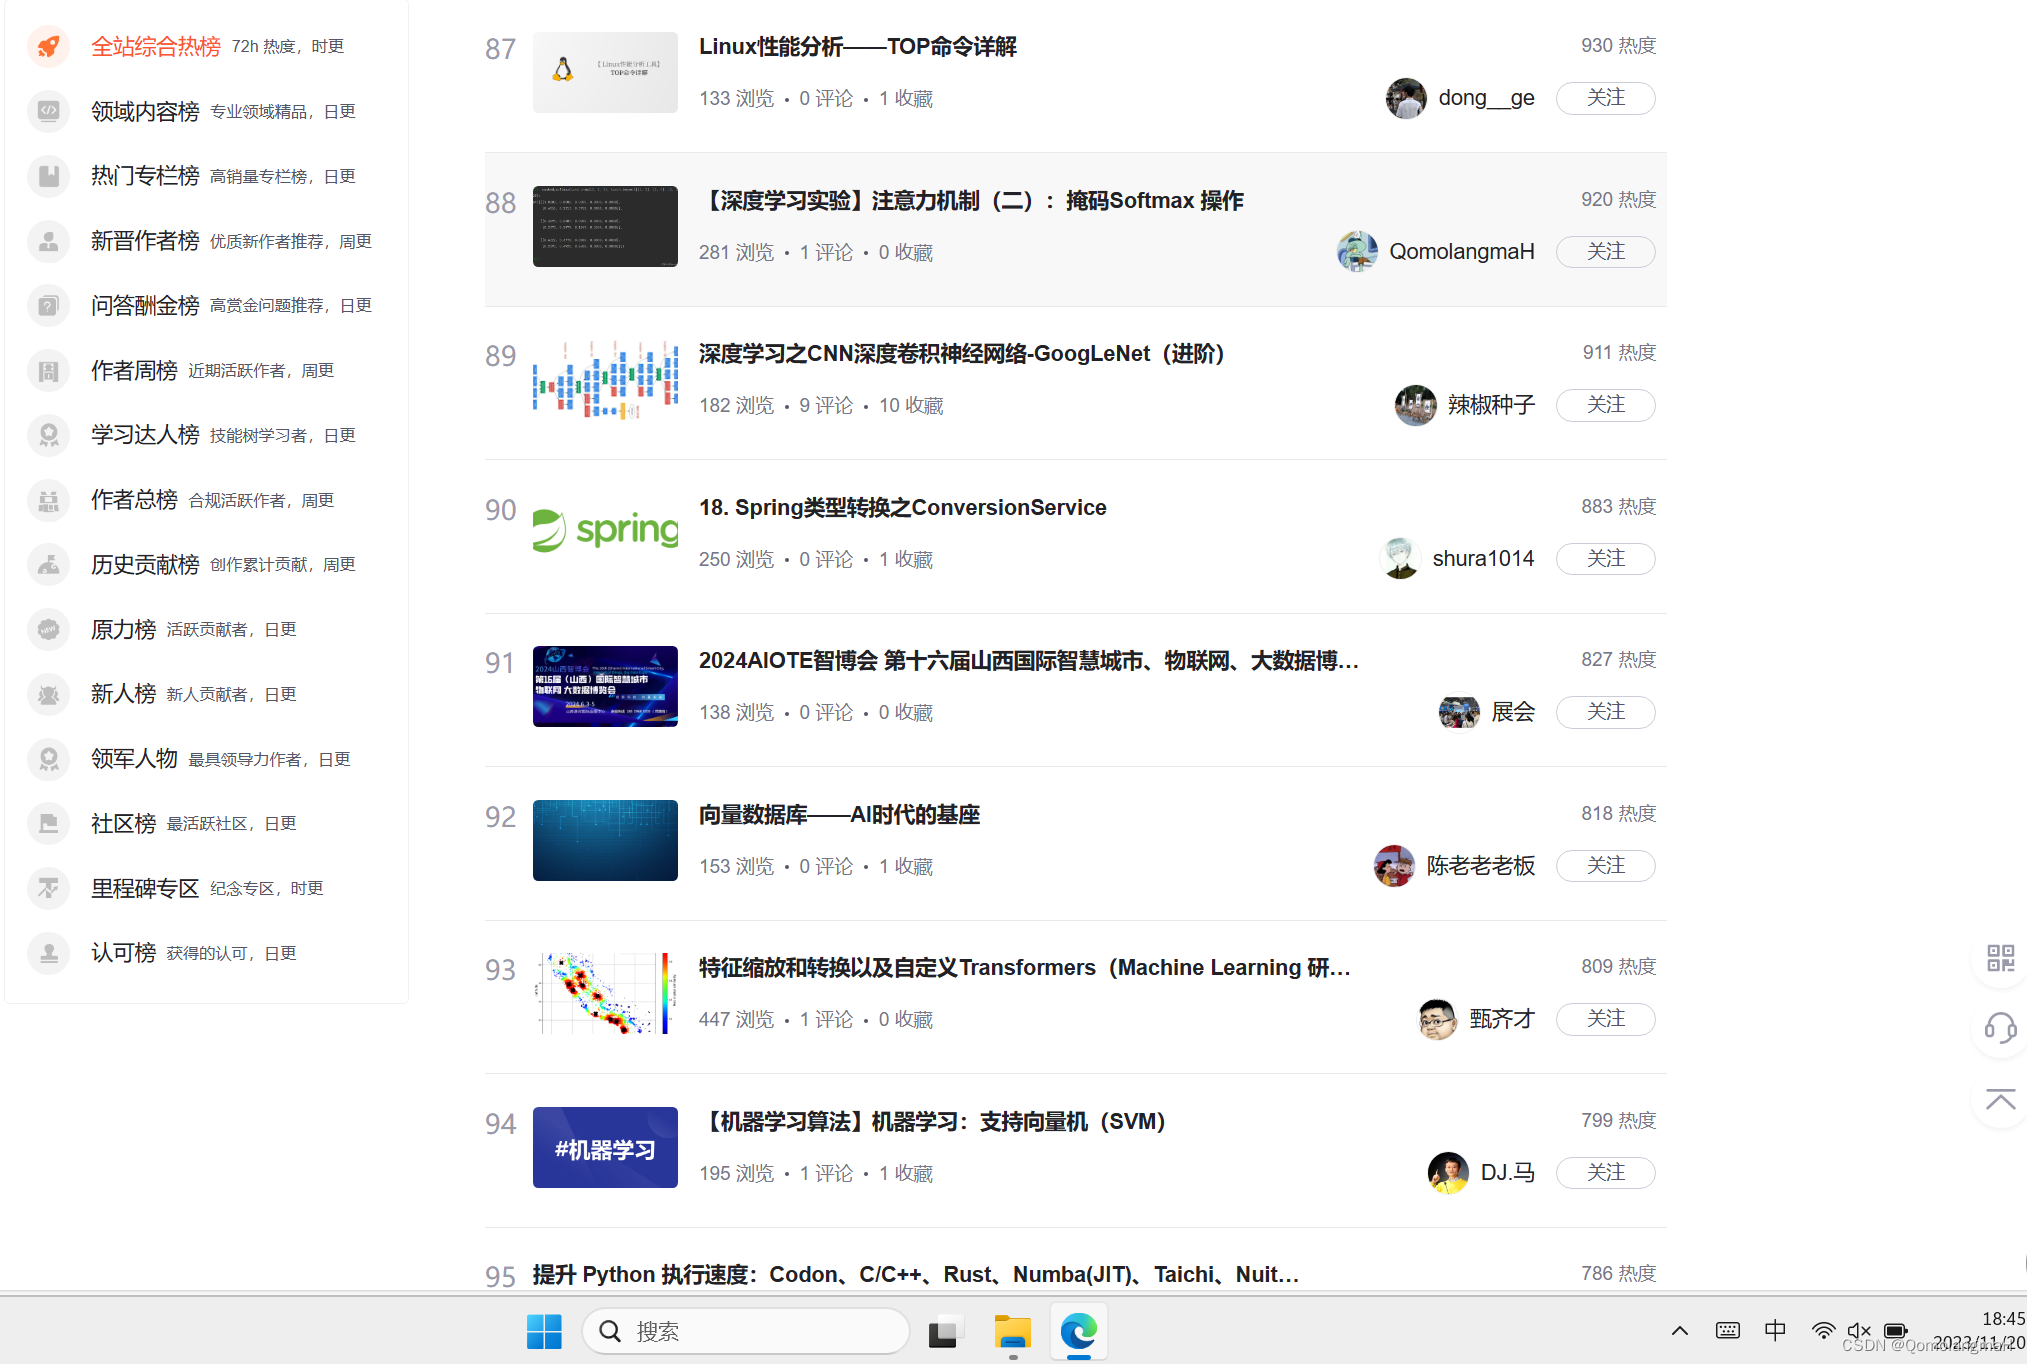Open Microsoft Edge from the taskbar

pyautogui.click(x=1078, y=1331)
